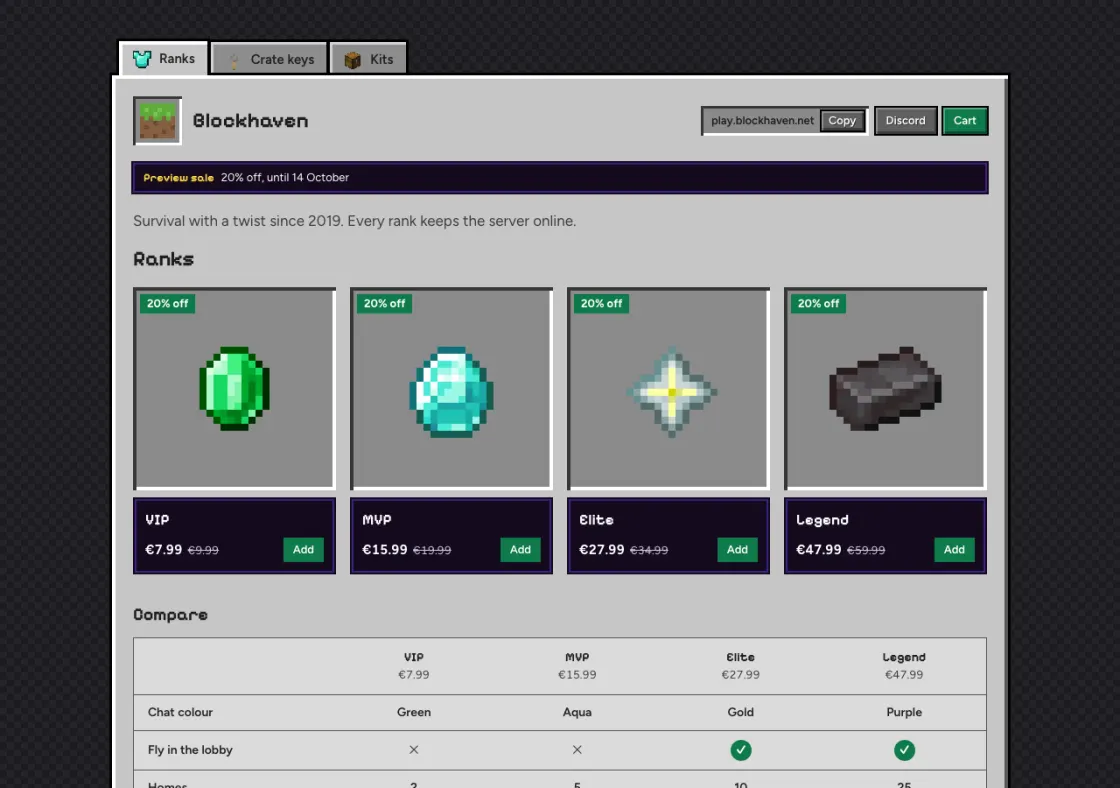Click the Survival with a twist description text
The height and width of the screenshot is (788, 1120).
(x=354, y=221)
